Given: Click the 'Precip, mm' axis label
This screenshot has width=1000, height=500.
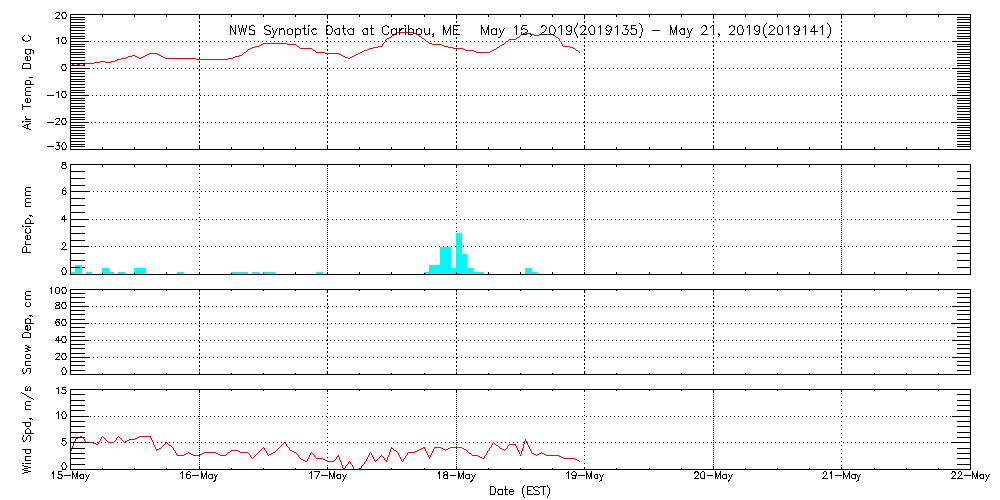Looking at the screenshot, I should [27, 221].
